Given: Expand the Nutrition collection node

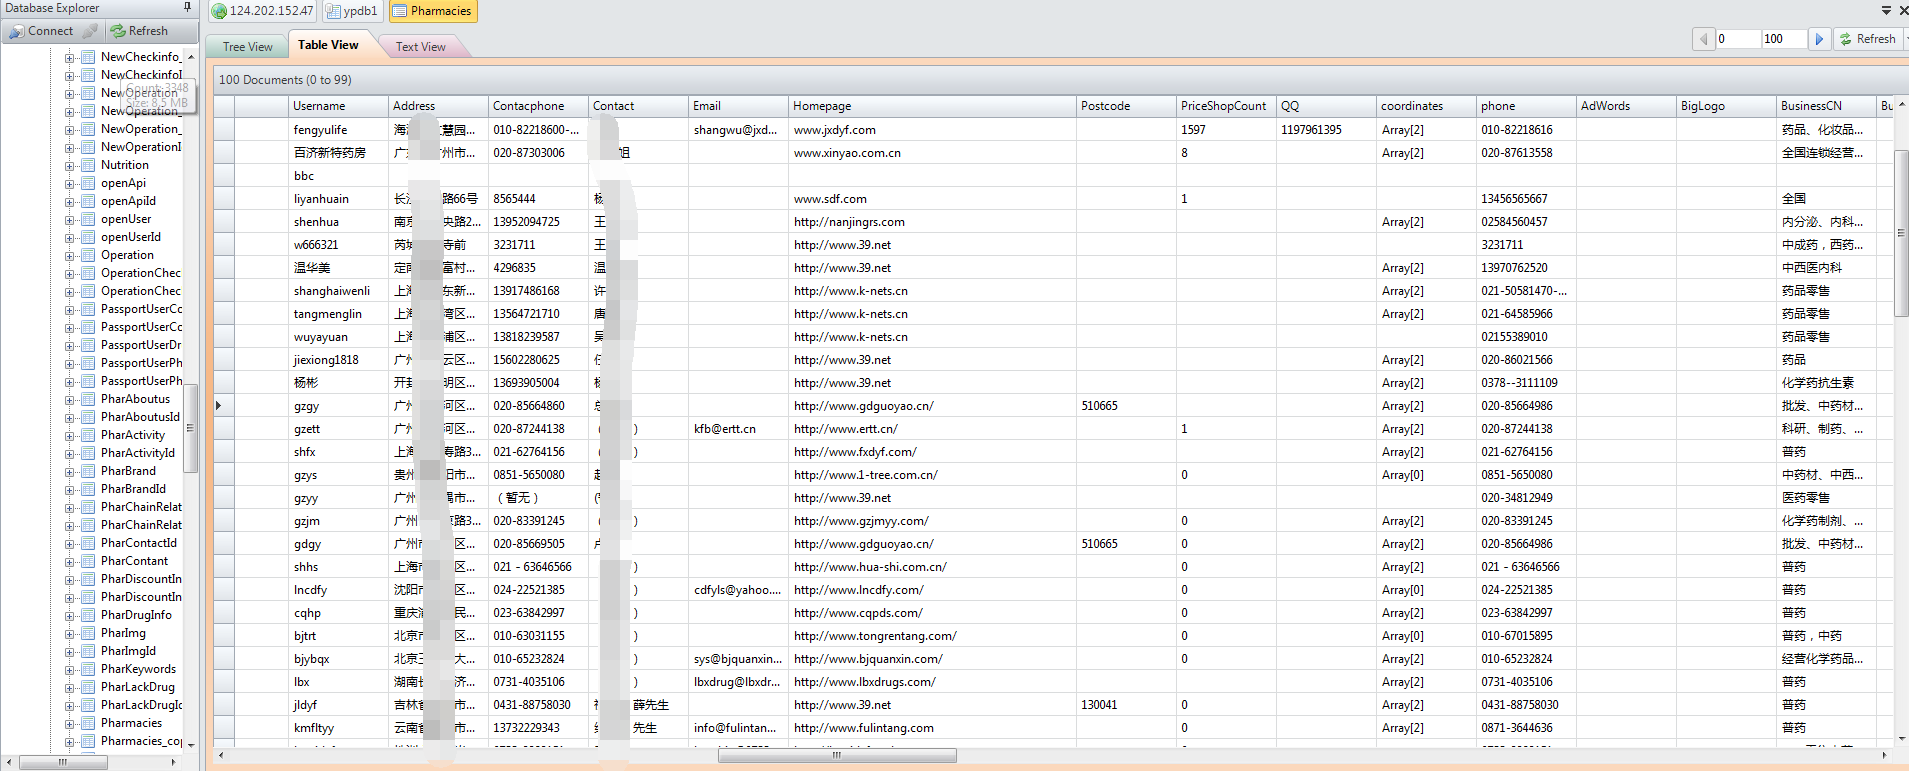Looking at the screenshot, I should [x=70, y=166].
